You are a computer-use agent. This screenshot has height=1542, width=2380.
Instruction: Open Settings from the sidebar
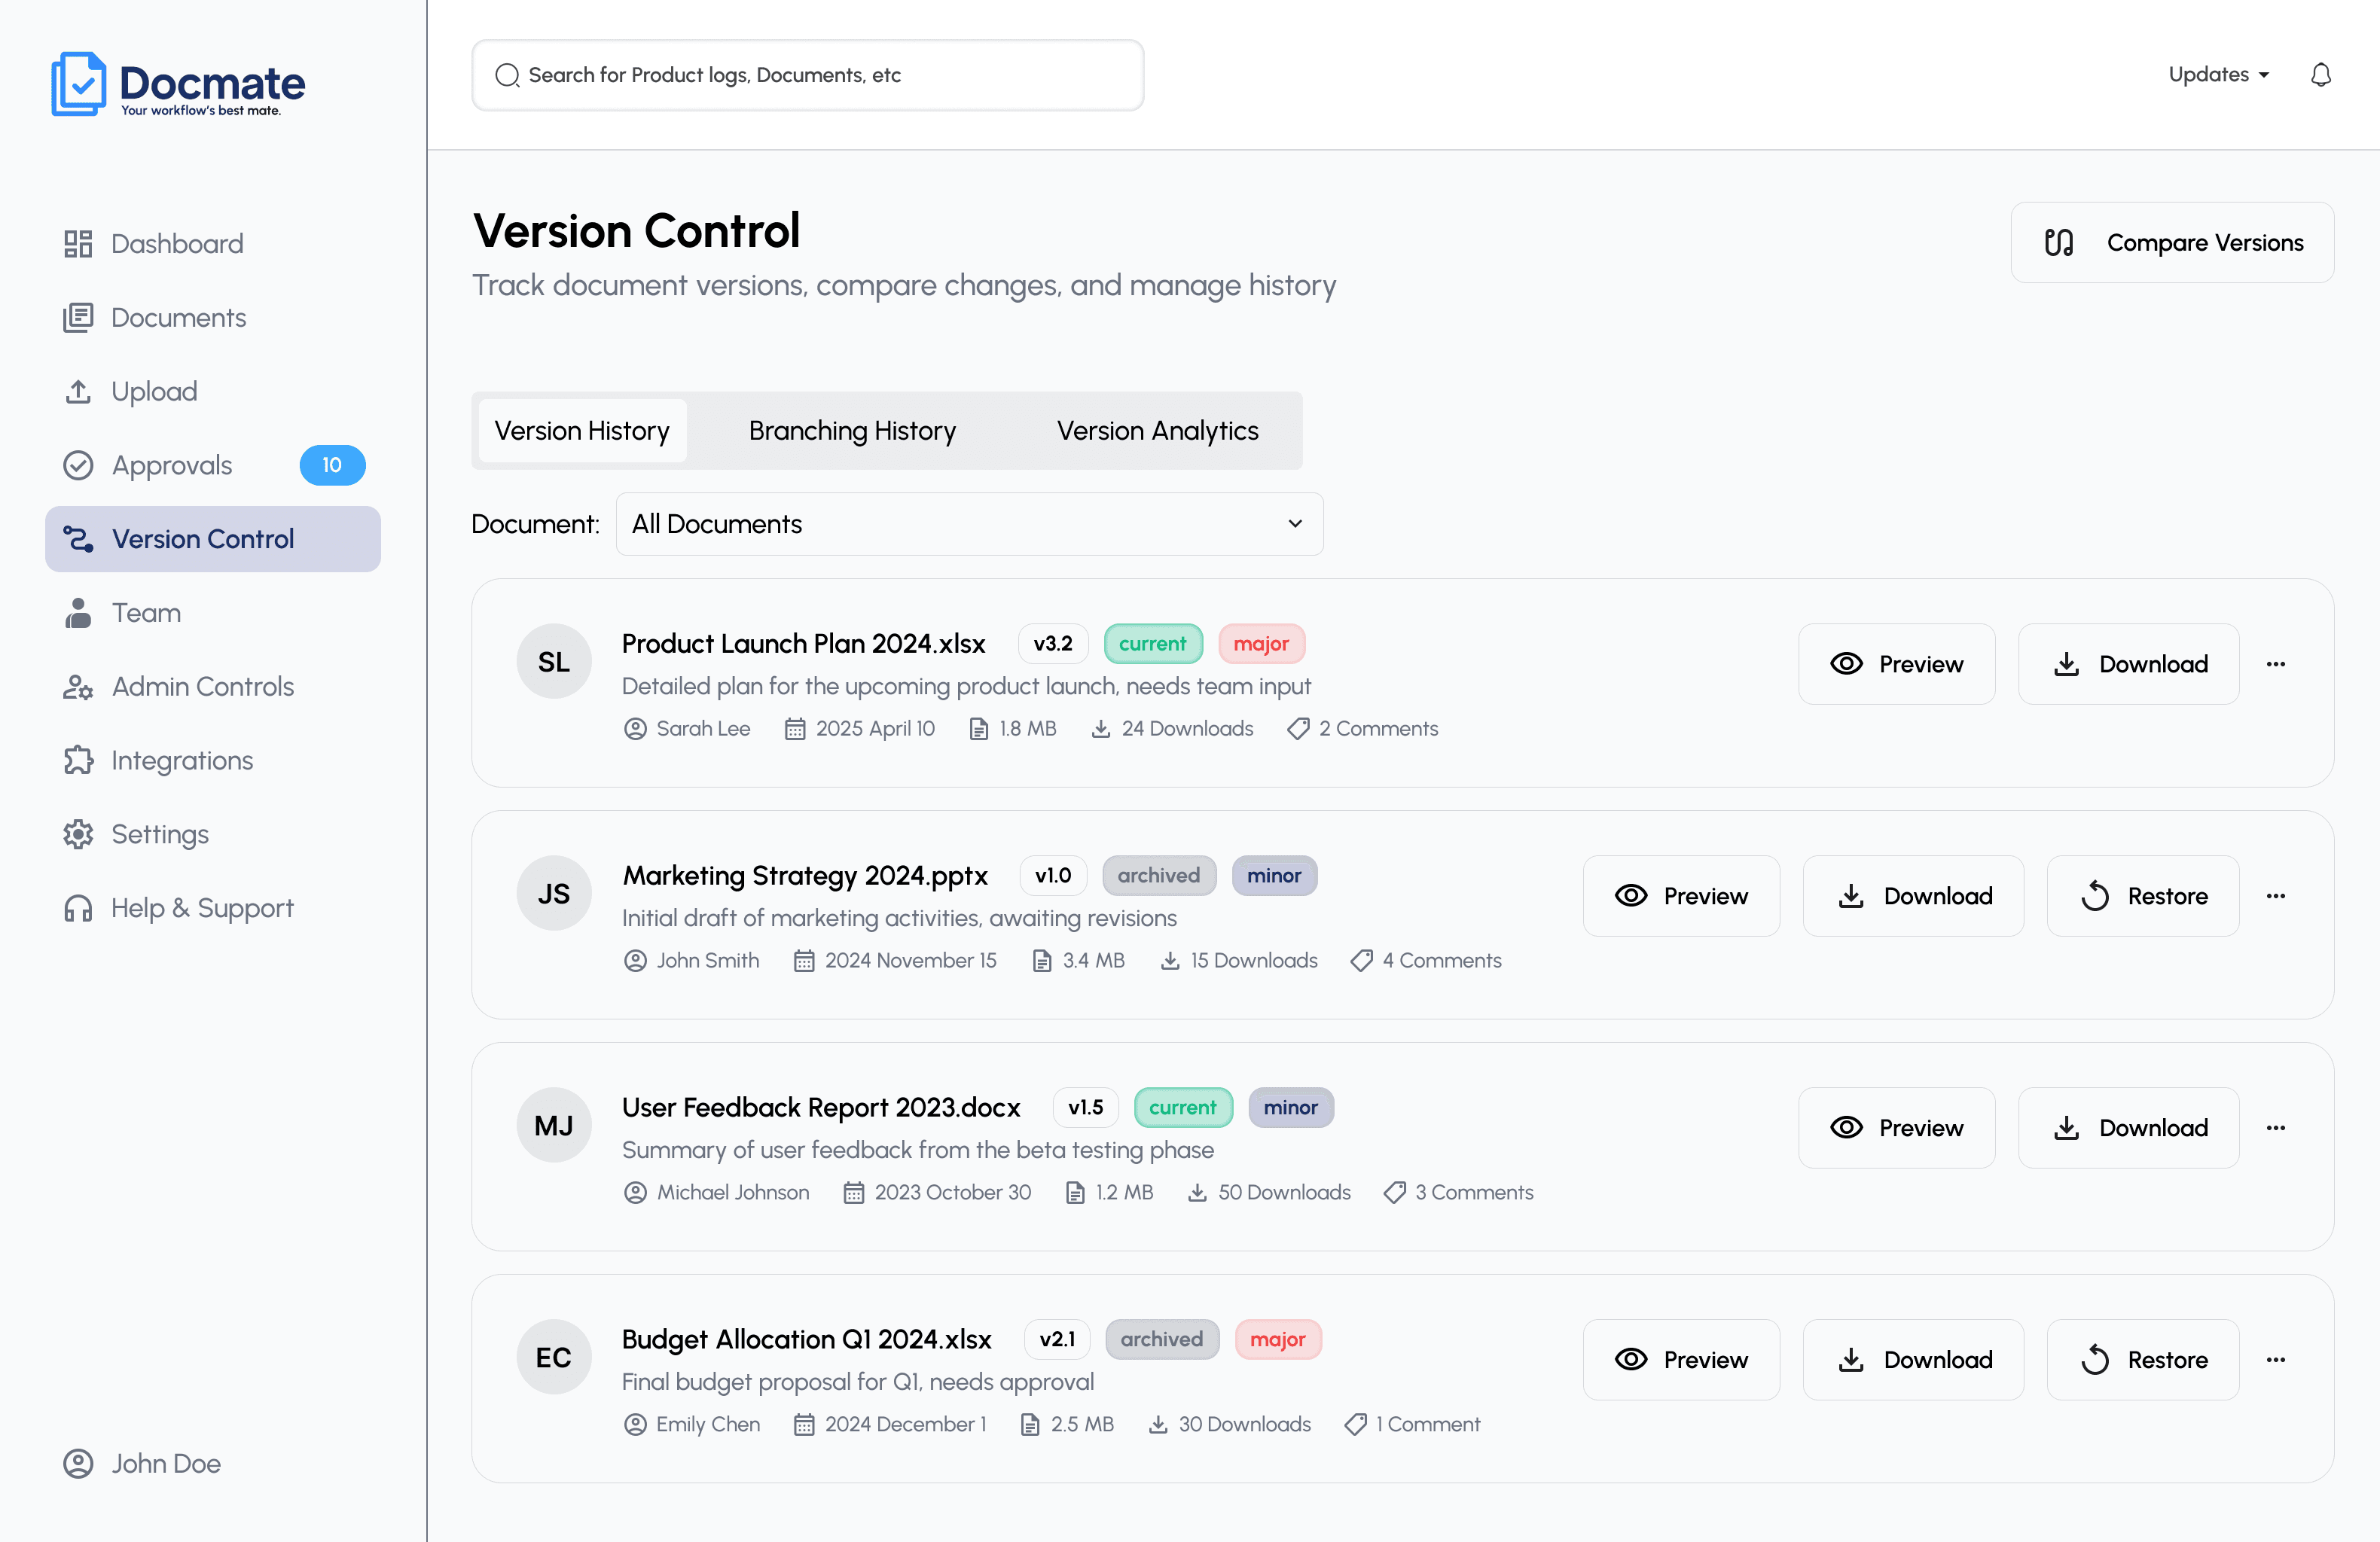tap(136, 834)
